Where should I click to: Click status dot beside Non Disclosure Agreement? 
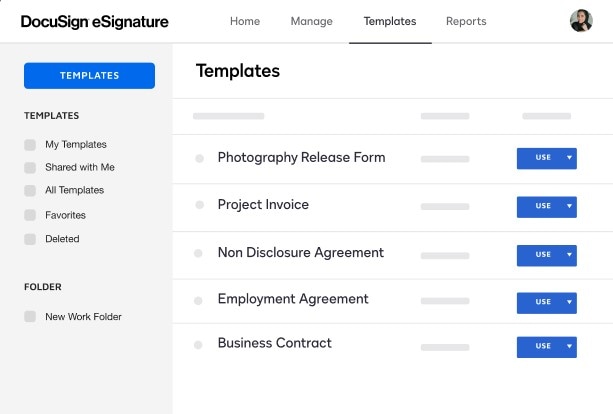(199, 254)
